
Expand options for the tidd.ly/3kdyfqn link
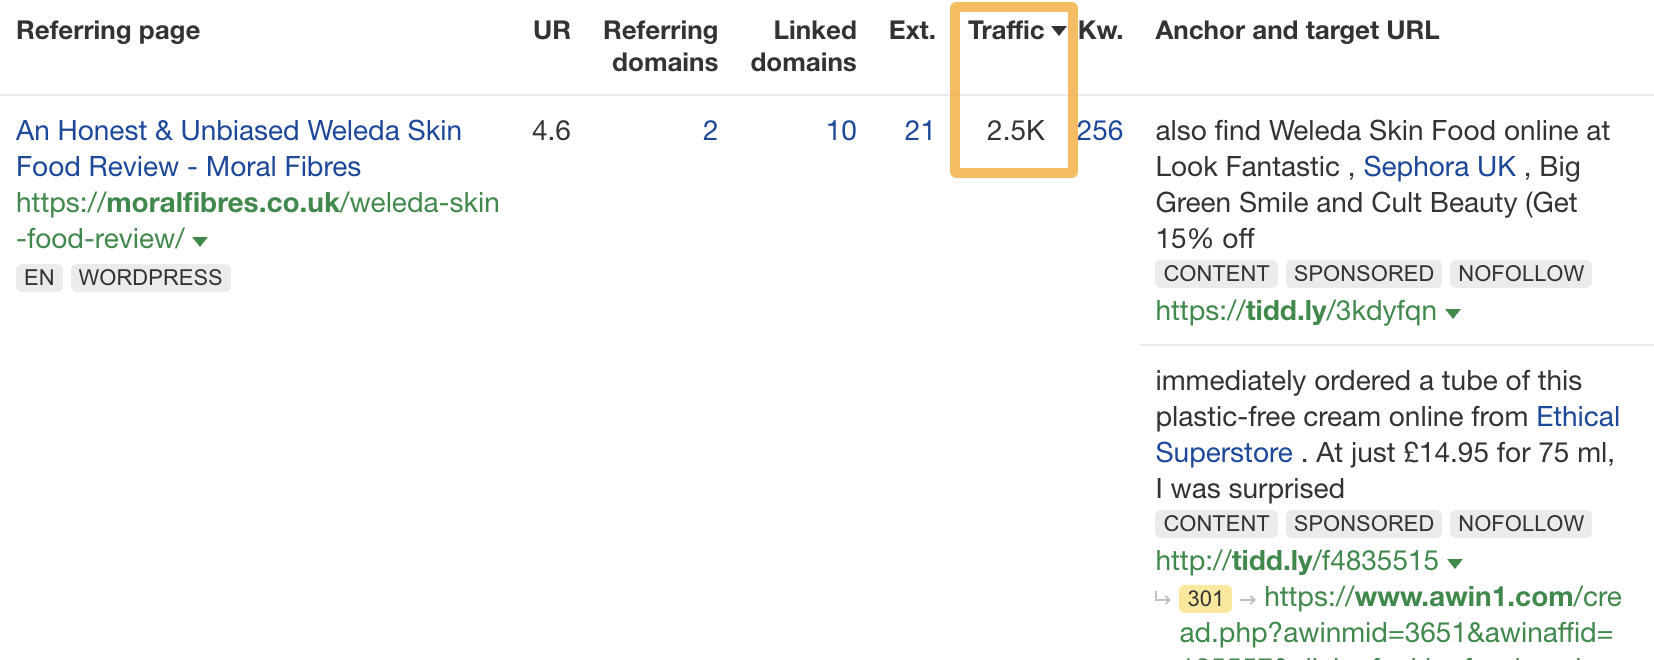[1453, 312]
